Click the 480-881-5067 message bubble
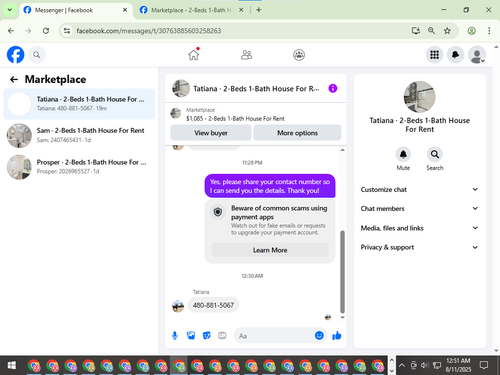This screenshot has width=500, height=375. 213,305
